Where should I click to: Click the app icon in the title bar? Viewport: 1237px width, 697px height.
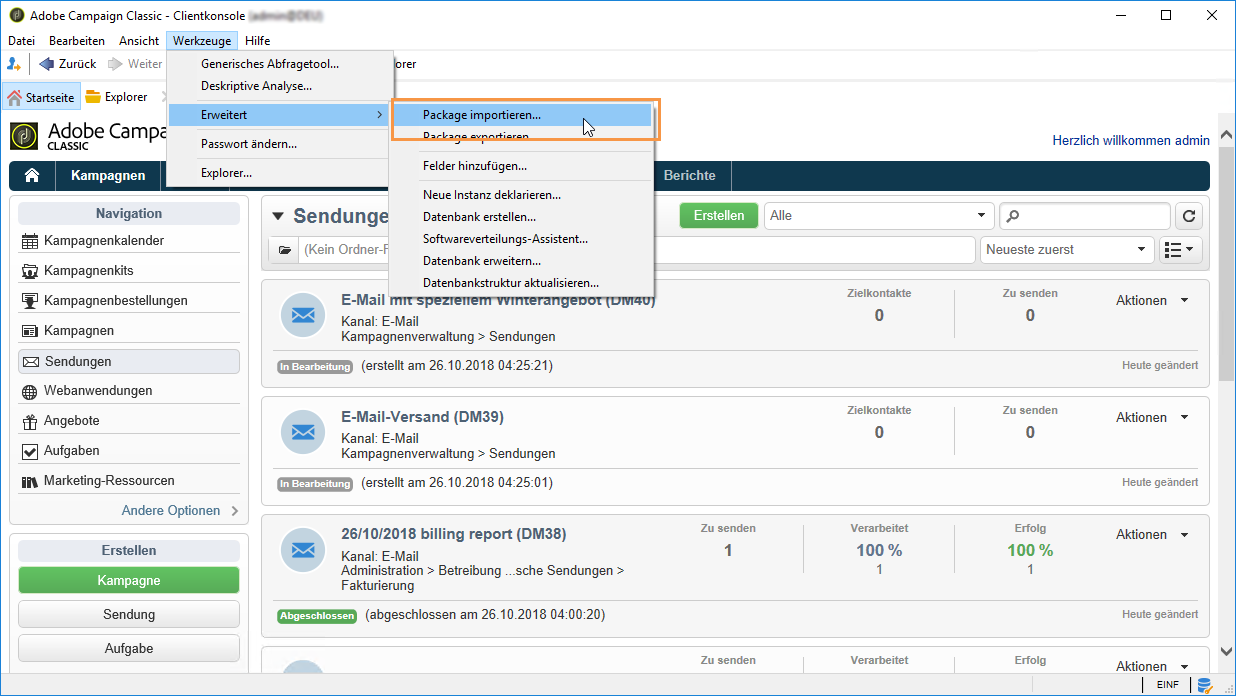click(15, 16)
